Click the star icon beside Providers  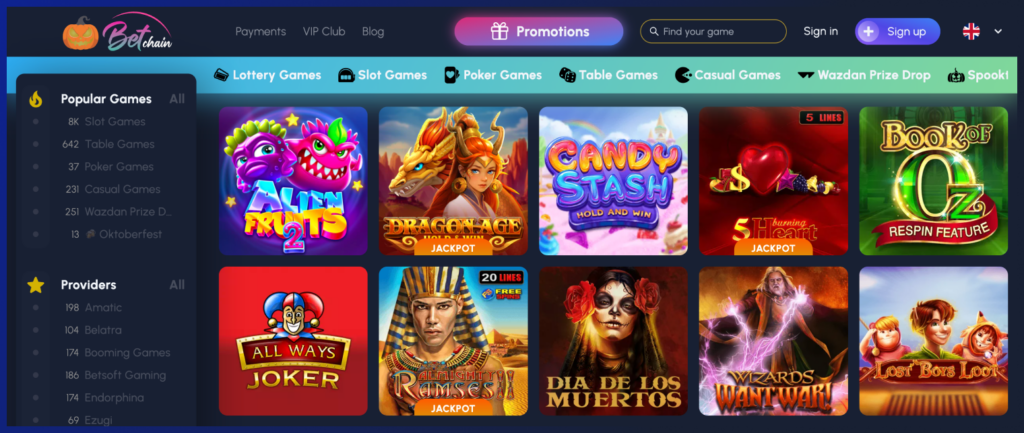click(x=36, y=285)
